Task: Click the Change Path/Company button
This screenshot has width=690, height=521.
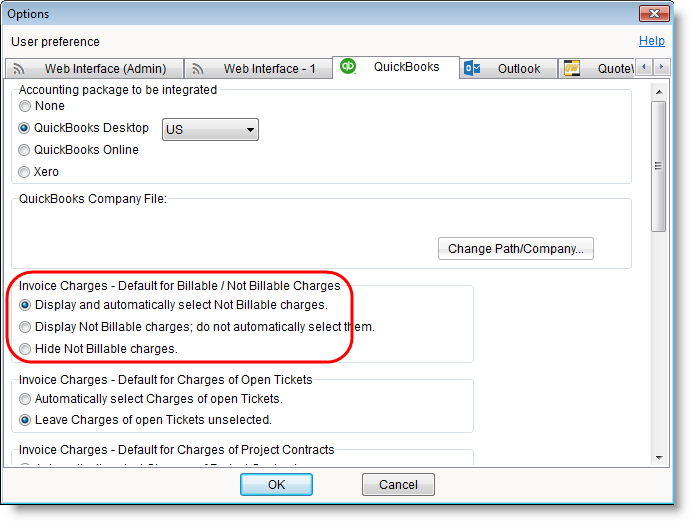Action: (515, 248)
